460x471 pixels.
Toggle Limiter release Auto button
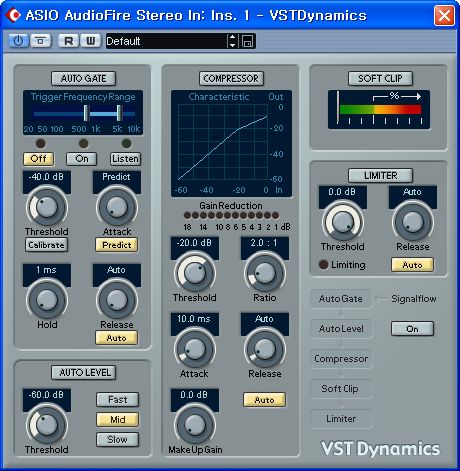412,265
